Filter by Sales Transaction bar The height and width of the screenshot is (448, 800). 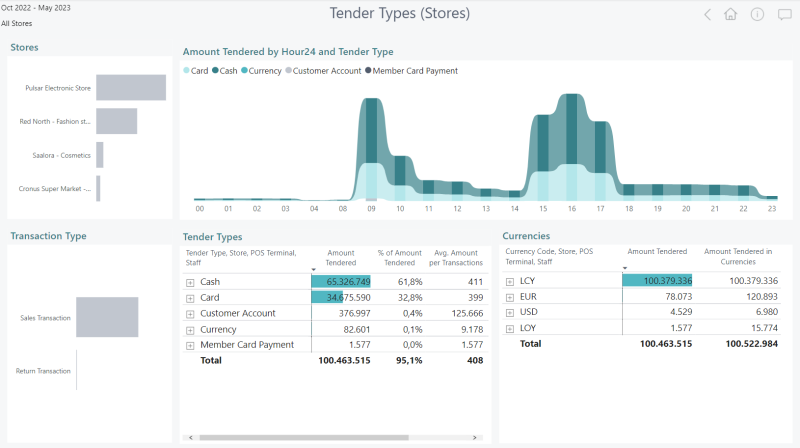[x=107, y=317]
